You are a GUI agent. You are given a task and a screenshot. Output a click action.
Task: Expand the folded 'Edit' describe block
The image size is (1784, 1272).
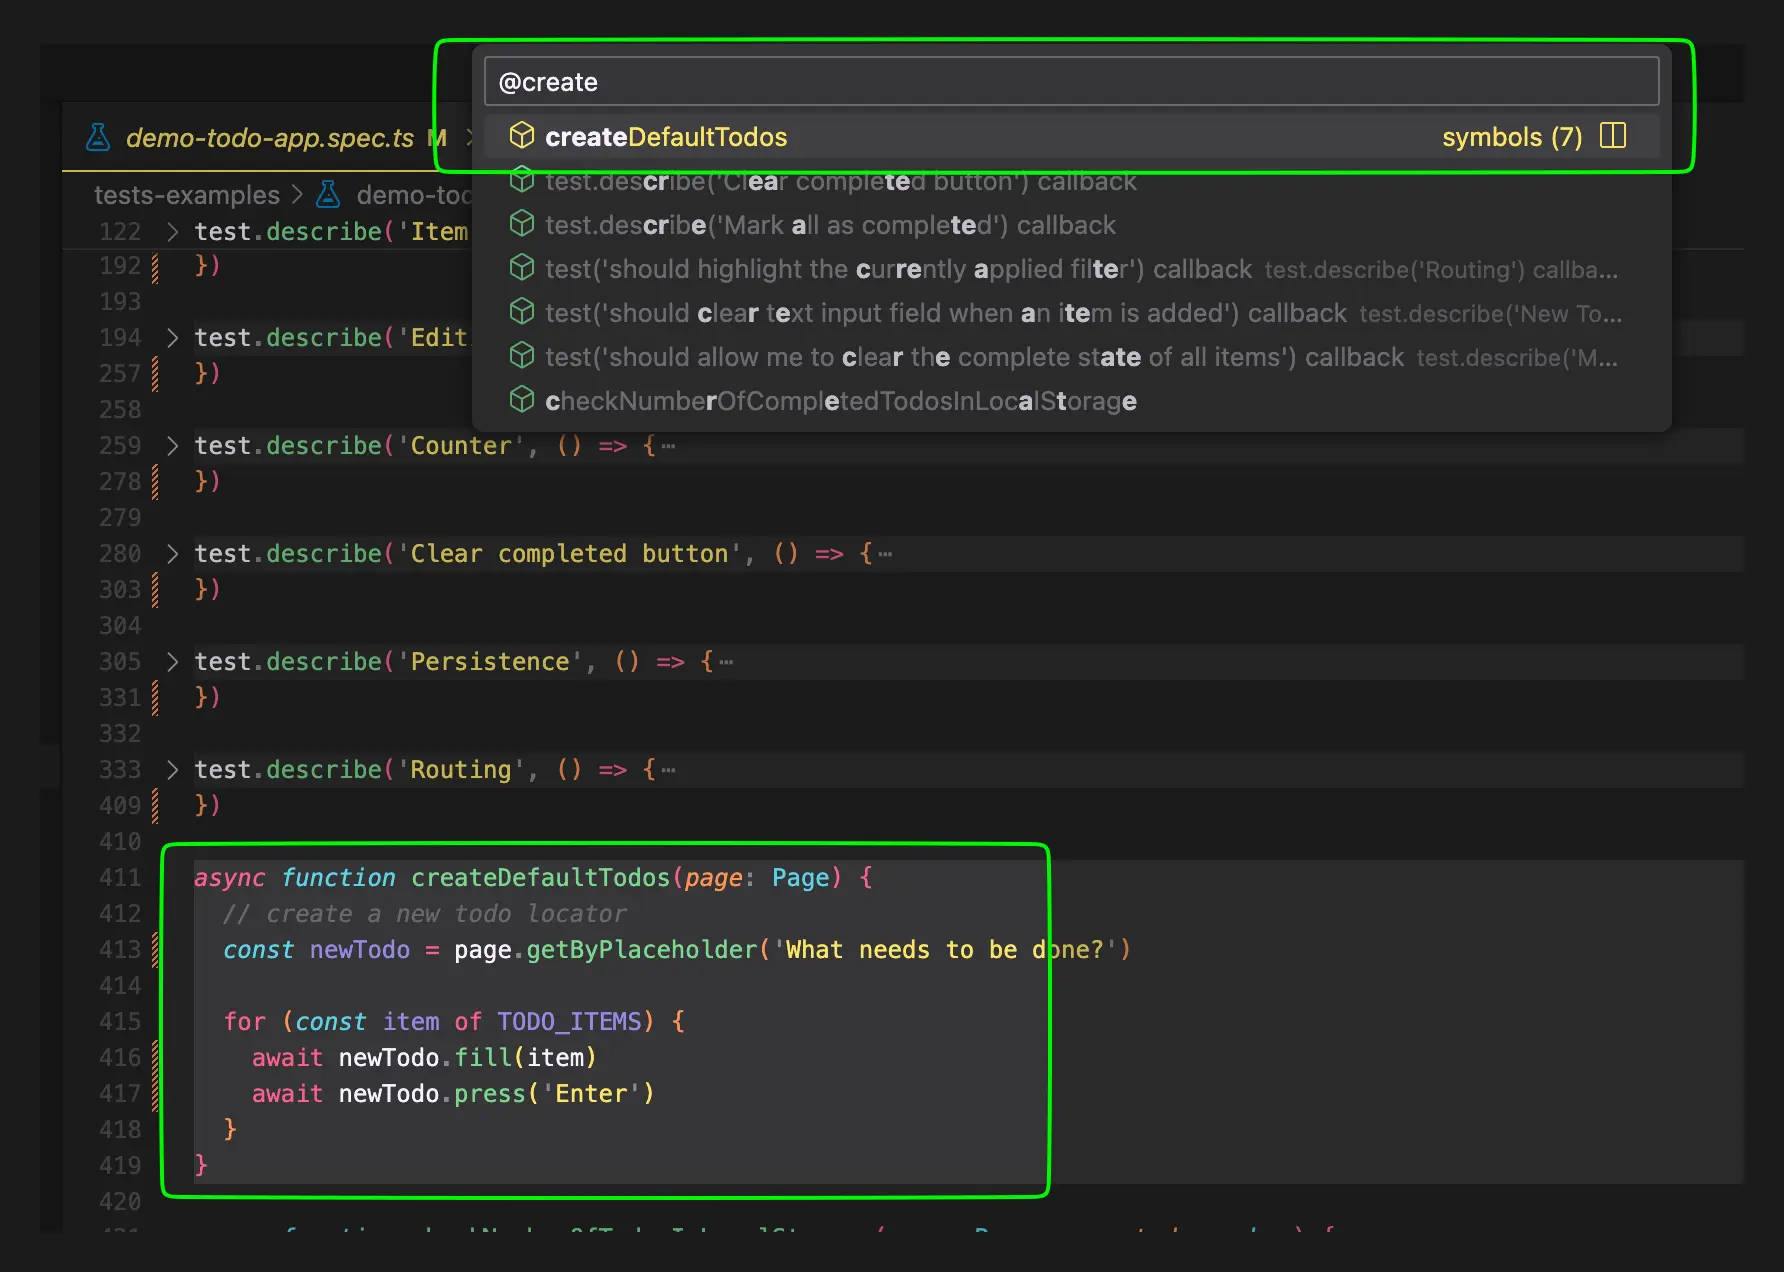[173, 338]
